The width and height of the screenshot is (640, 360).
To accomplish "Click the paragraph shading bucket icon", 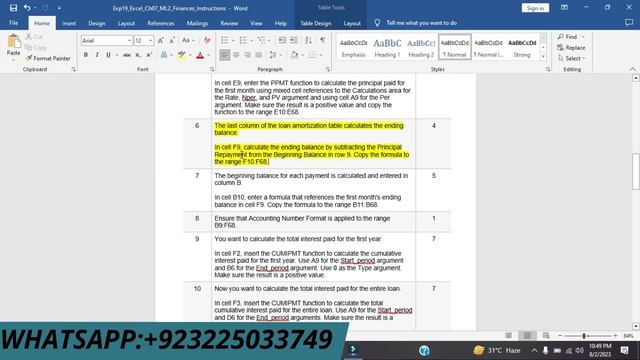I will tap(294, 55).
